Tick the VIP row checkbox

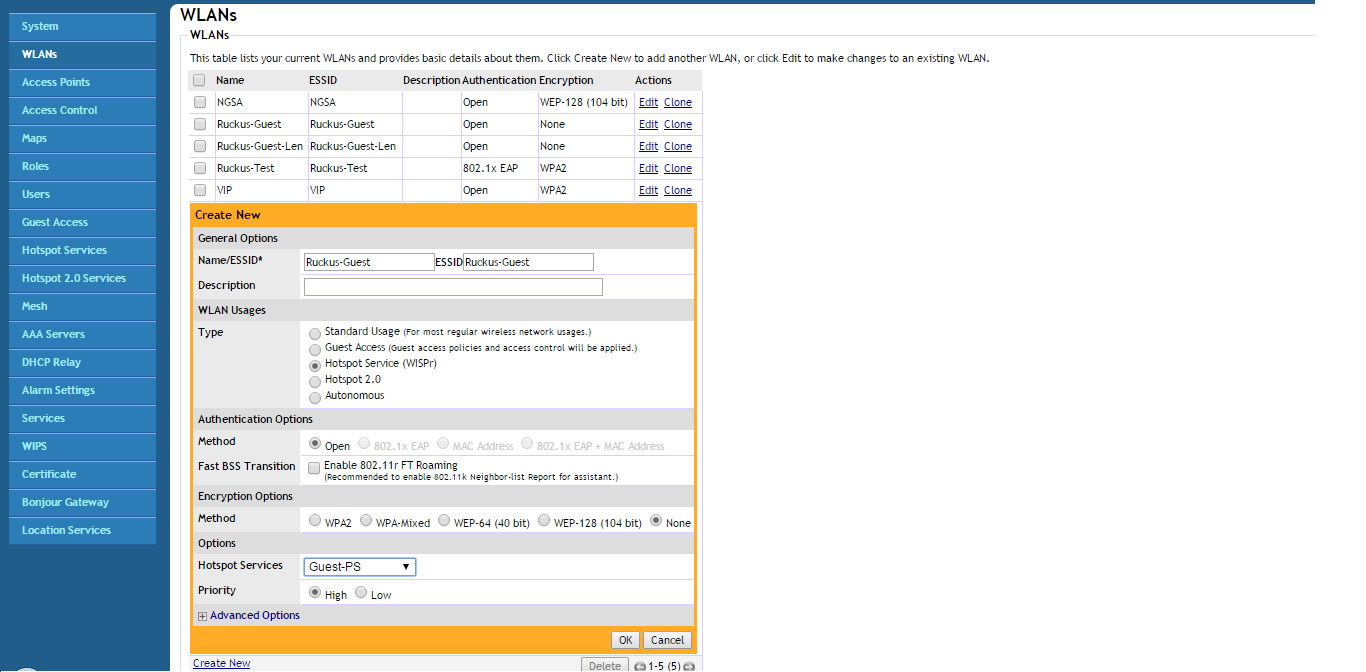coord(200,190)
